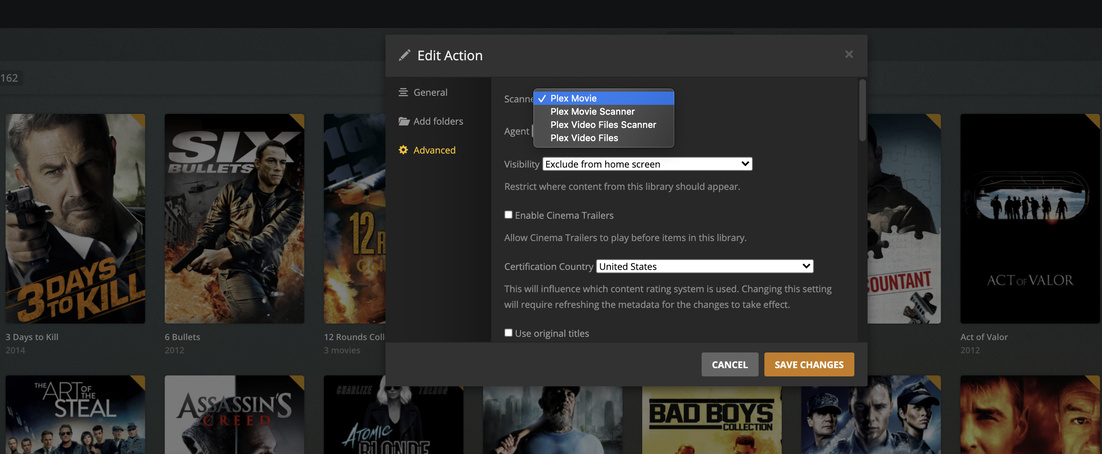The image size is (1102, 454).
Task: Open the 3 Days to Kill poster
Action: pos(75,219)
